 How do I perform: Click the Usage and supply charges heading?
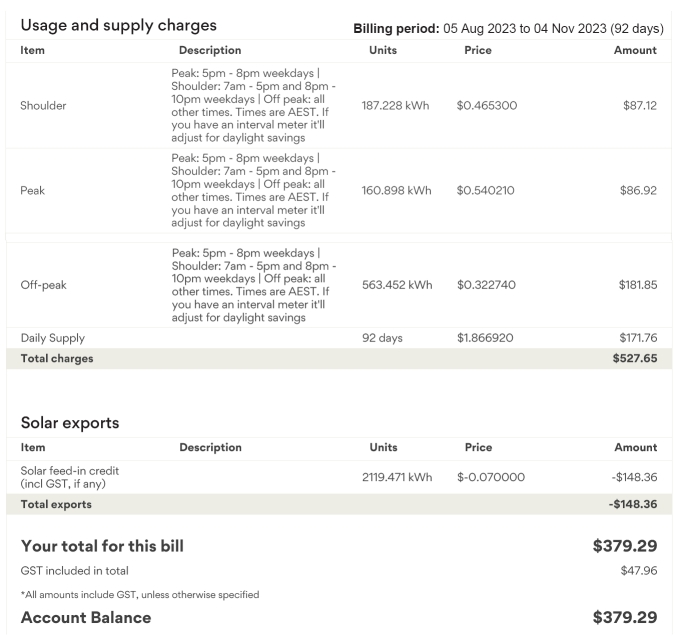tap(119, 24)
